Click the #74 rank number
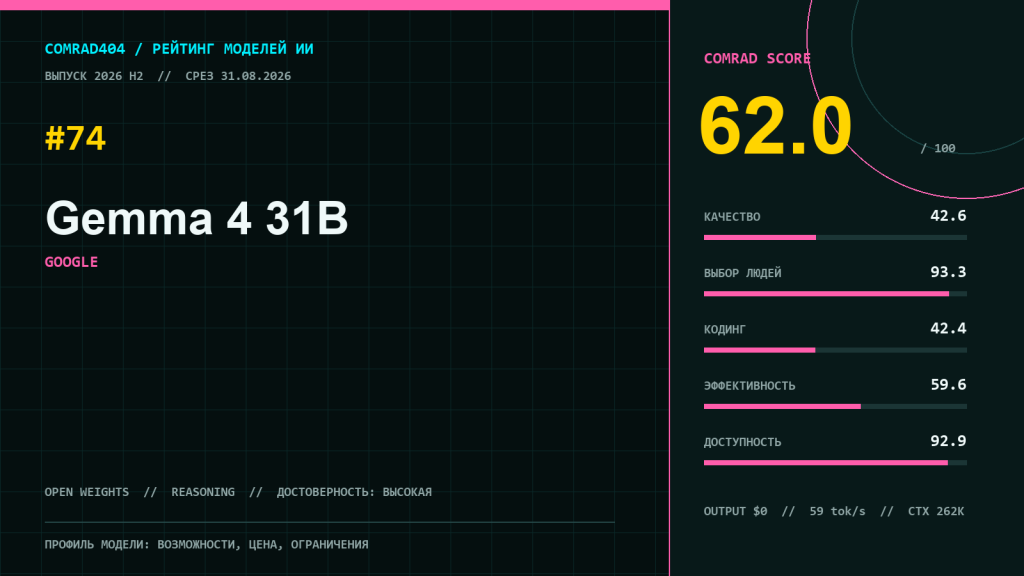1024x576 pixels. [x=75, y=138]
